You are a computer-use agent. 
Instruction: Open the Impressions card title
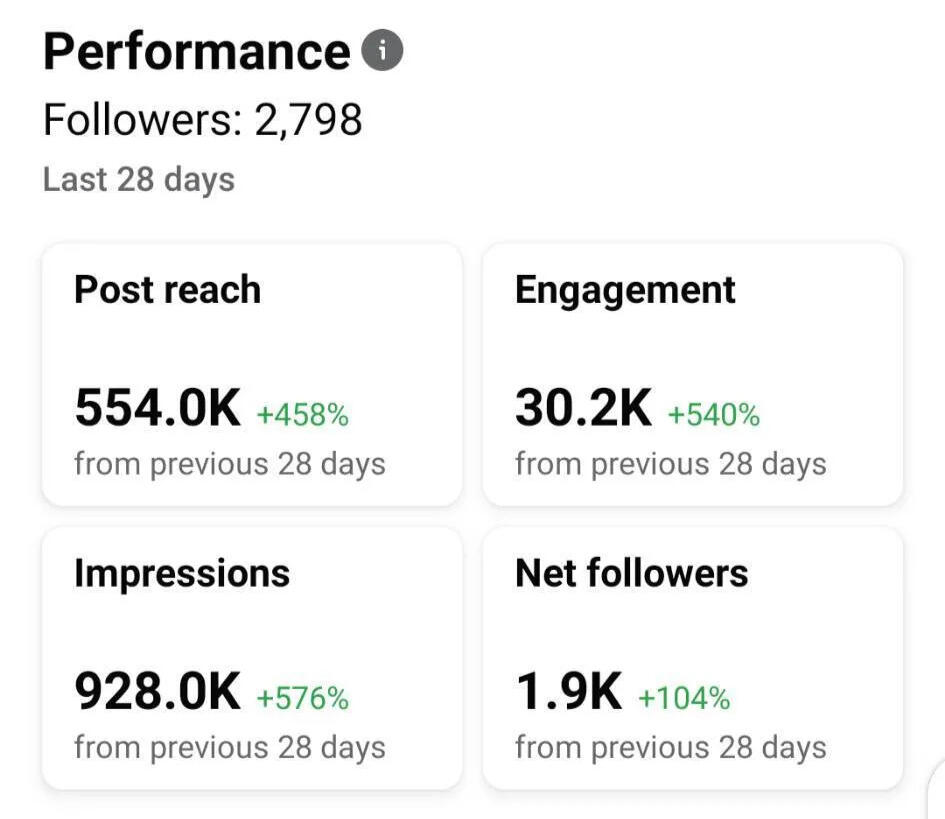(x=182, y=573)
